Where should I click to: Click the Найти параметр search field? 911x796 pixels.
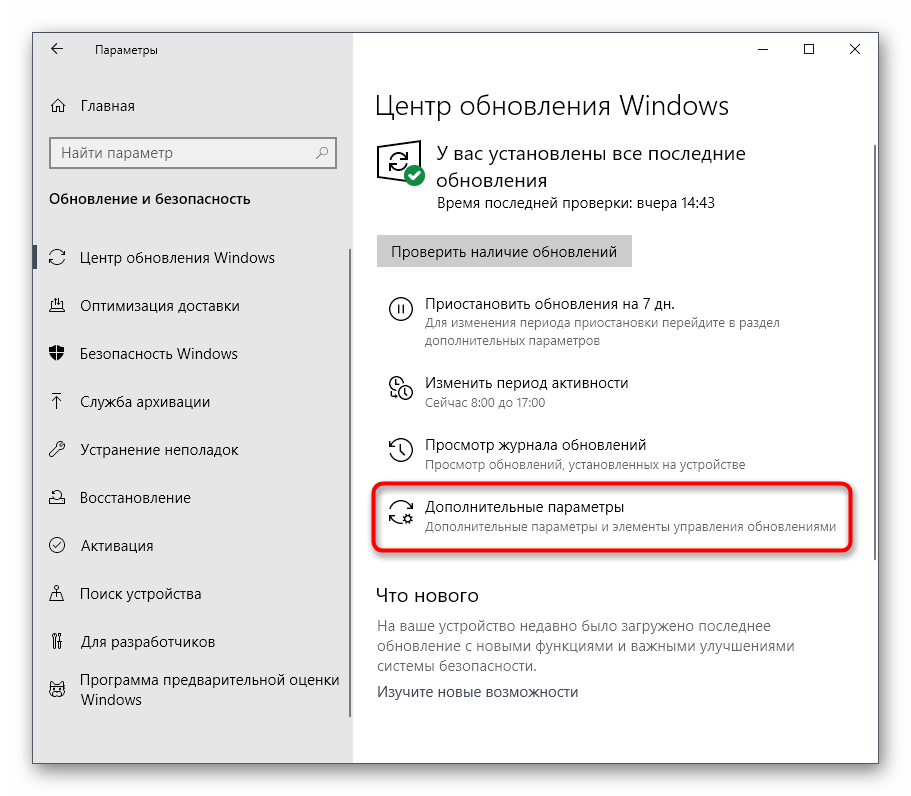[193, 153]
